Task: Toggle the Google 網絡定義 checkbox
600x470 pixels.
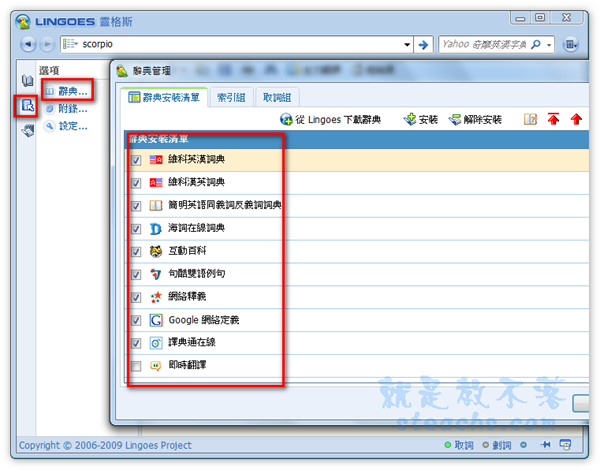Action: coord(136,320)
